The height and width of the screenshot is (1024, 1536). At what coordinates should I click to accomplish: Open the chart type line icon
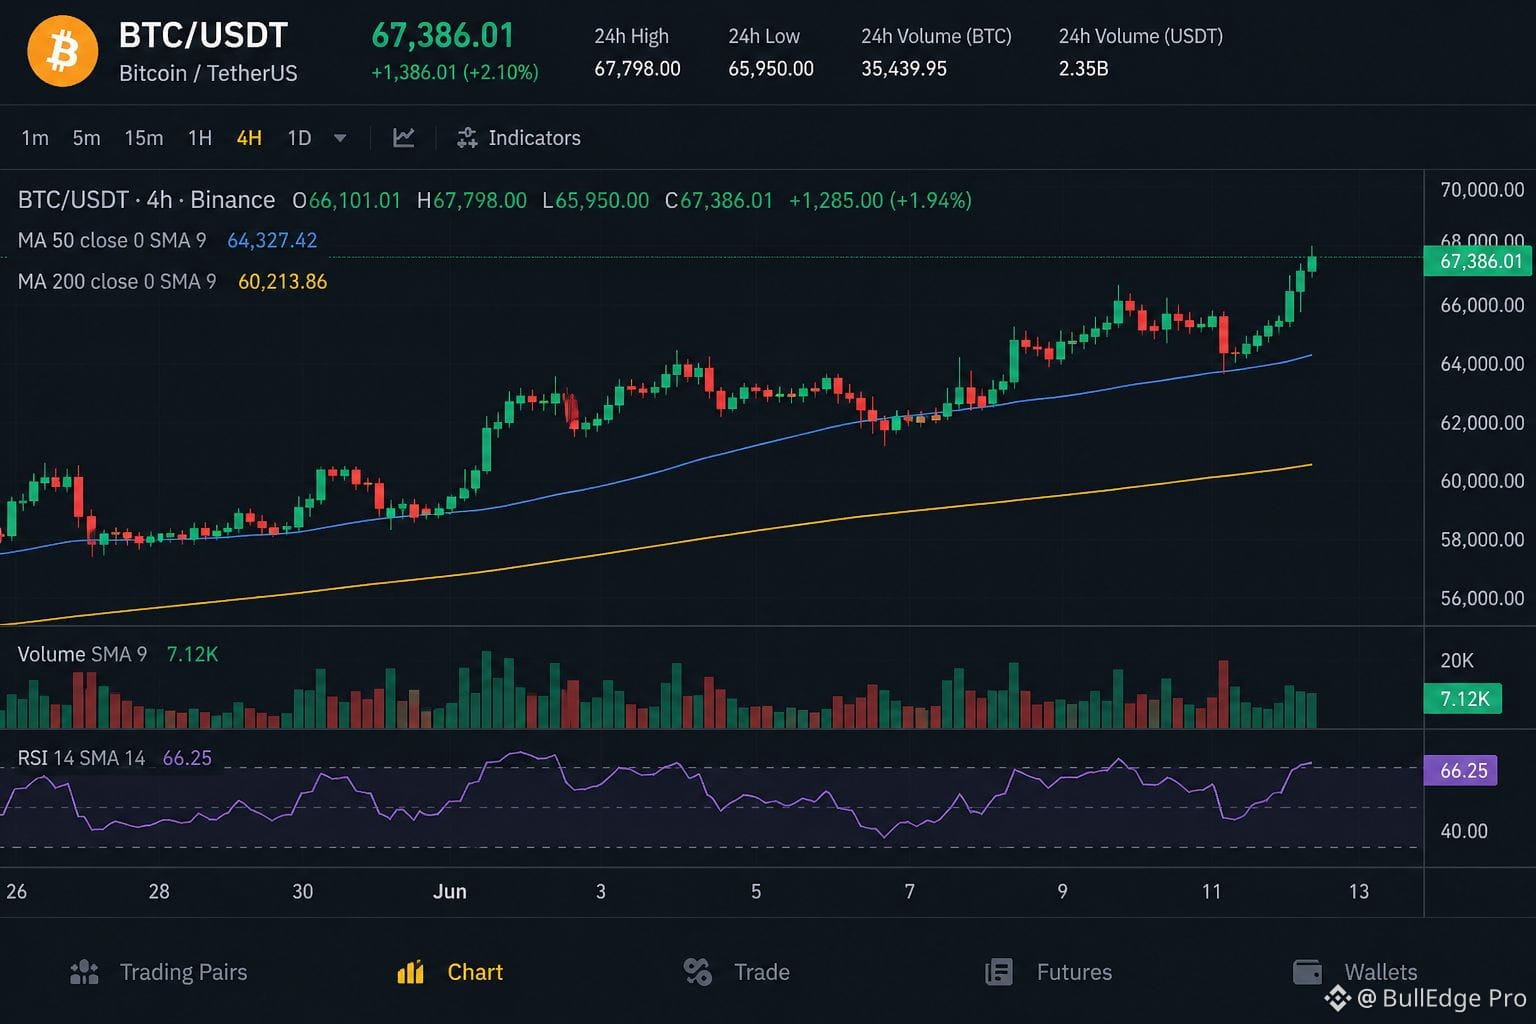click(x=404, y=138)
